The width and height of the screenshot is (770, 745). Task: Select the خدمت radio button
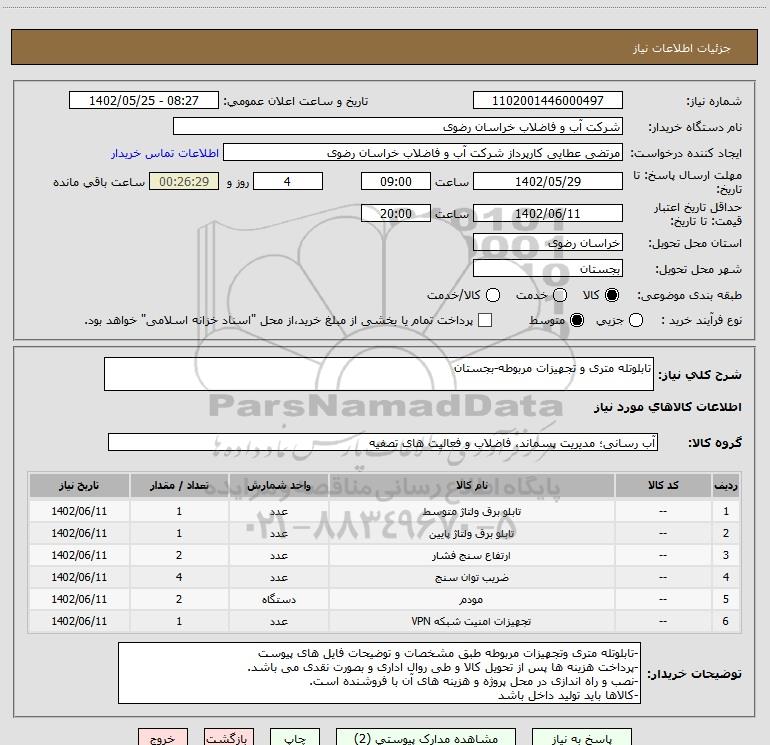(x=560, y=295)
